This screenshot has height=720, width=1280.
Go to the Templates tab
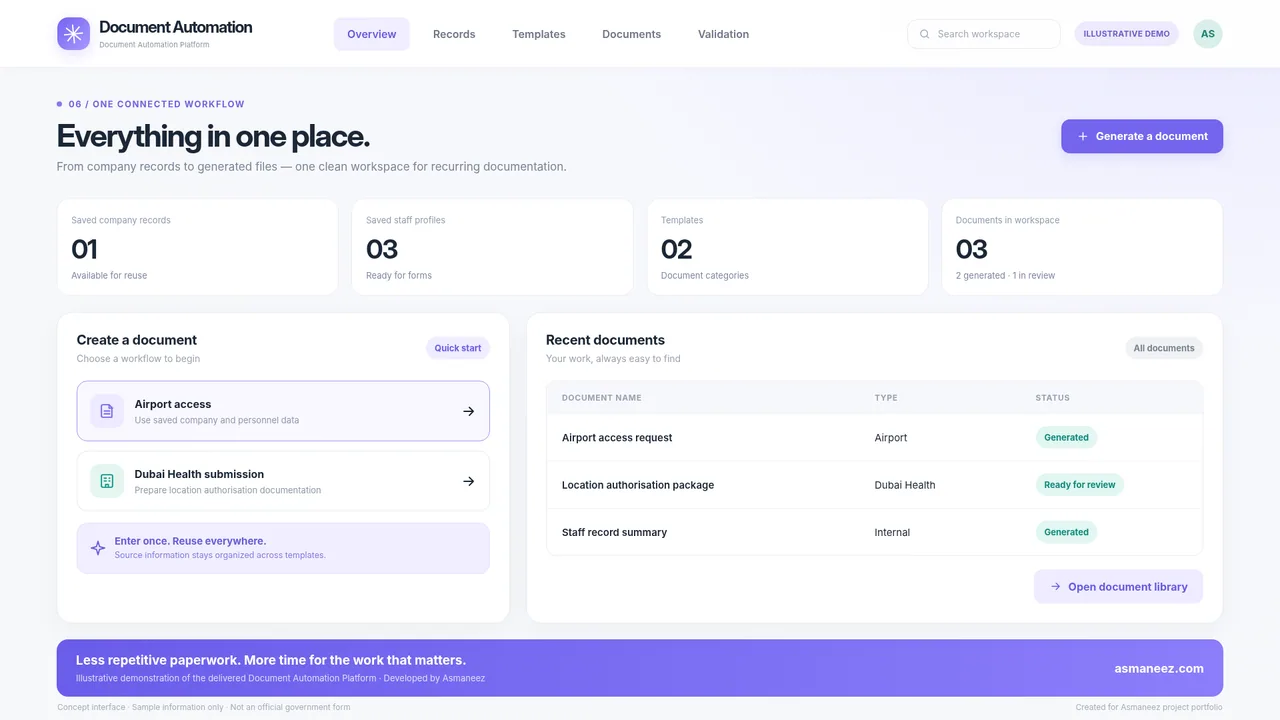click(539, 34)
